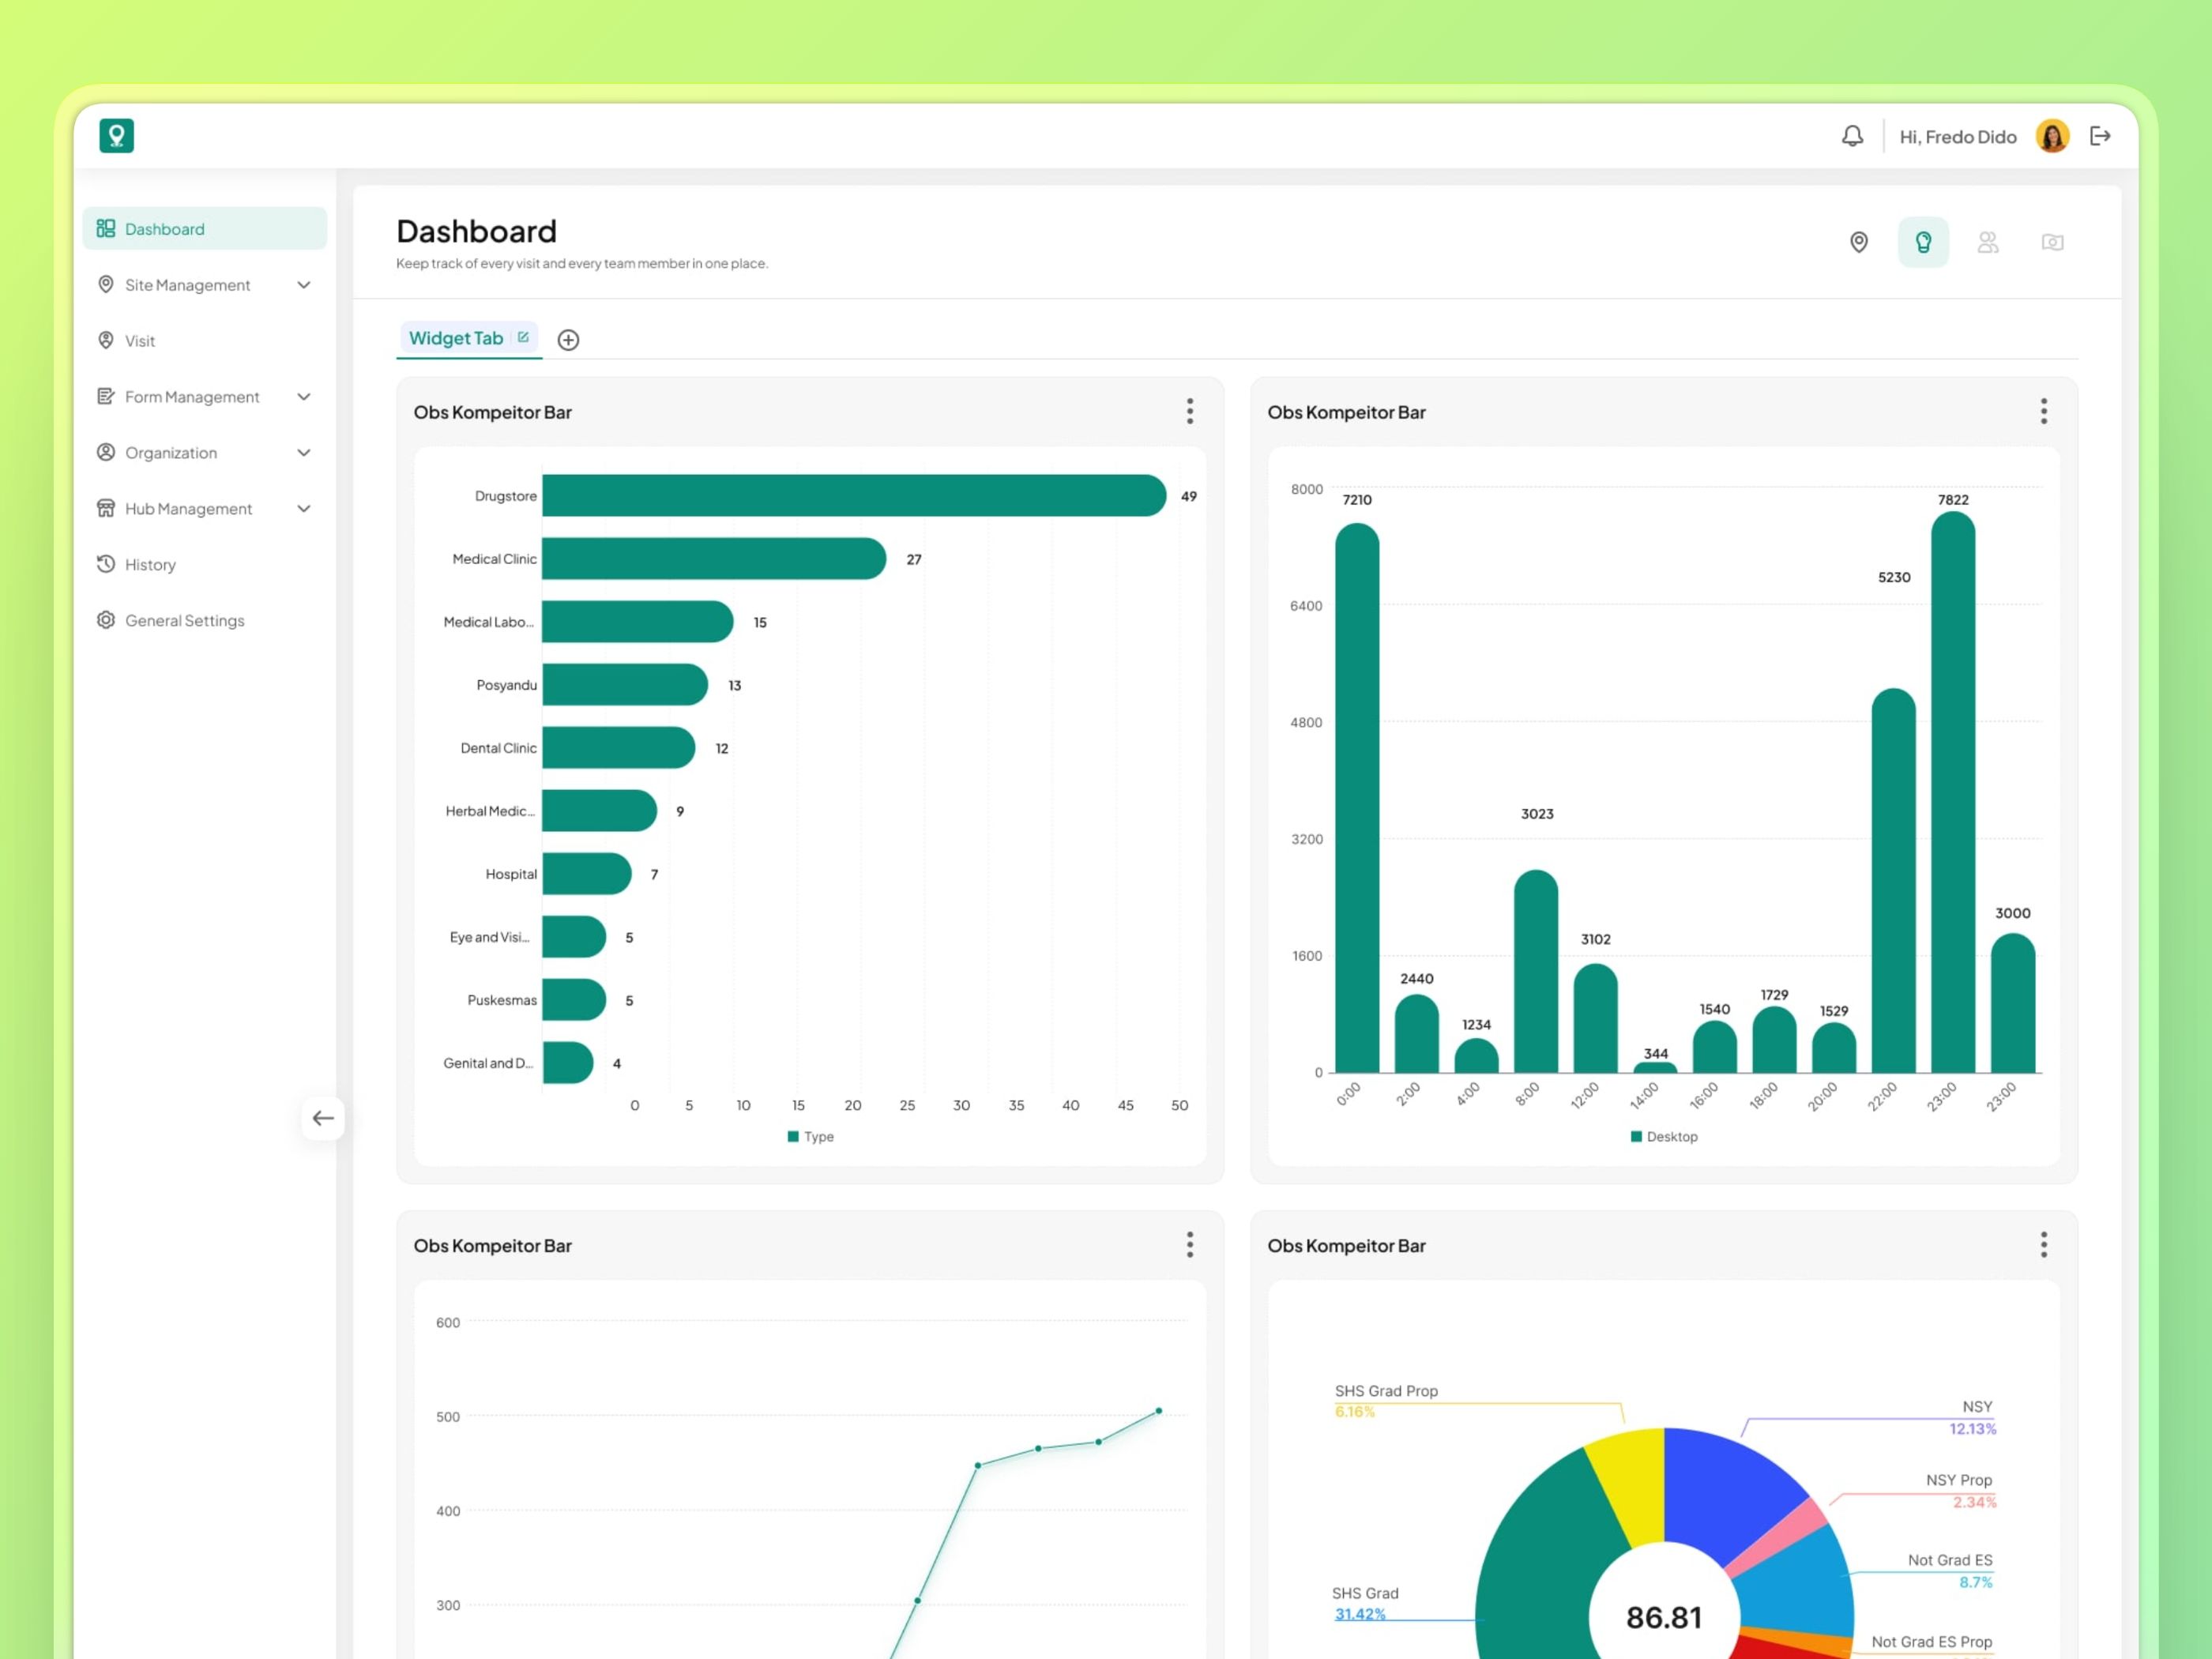The image size is (2212, 1659).
Task: Open options menu of horizontal bar widget
Action: coord(1190,411)
